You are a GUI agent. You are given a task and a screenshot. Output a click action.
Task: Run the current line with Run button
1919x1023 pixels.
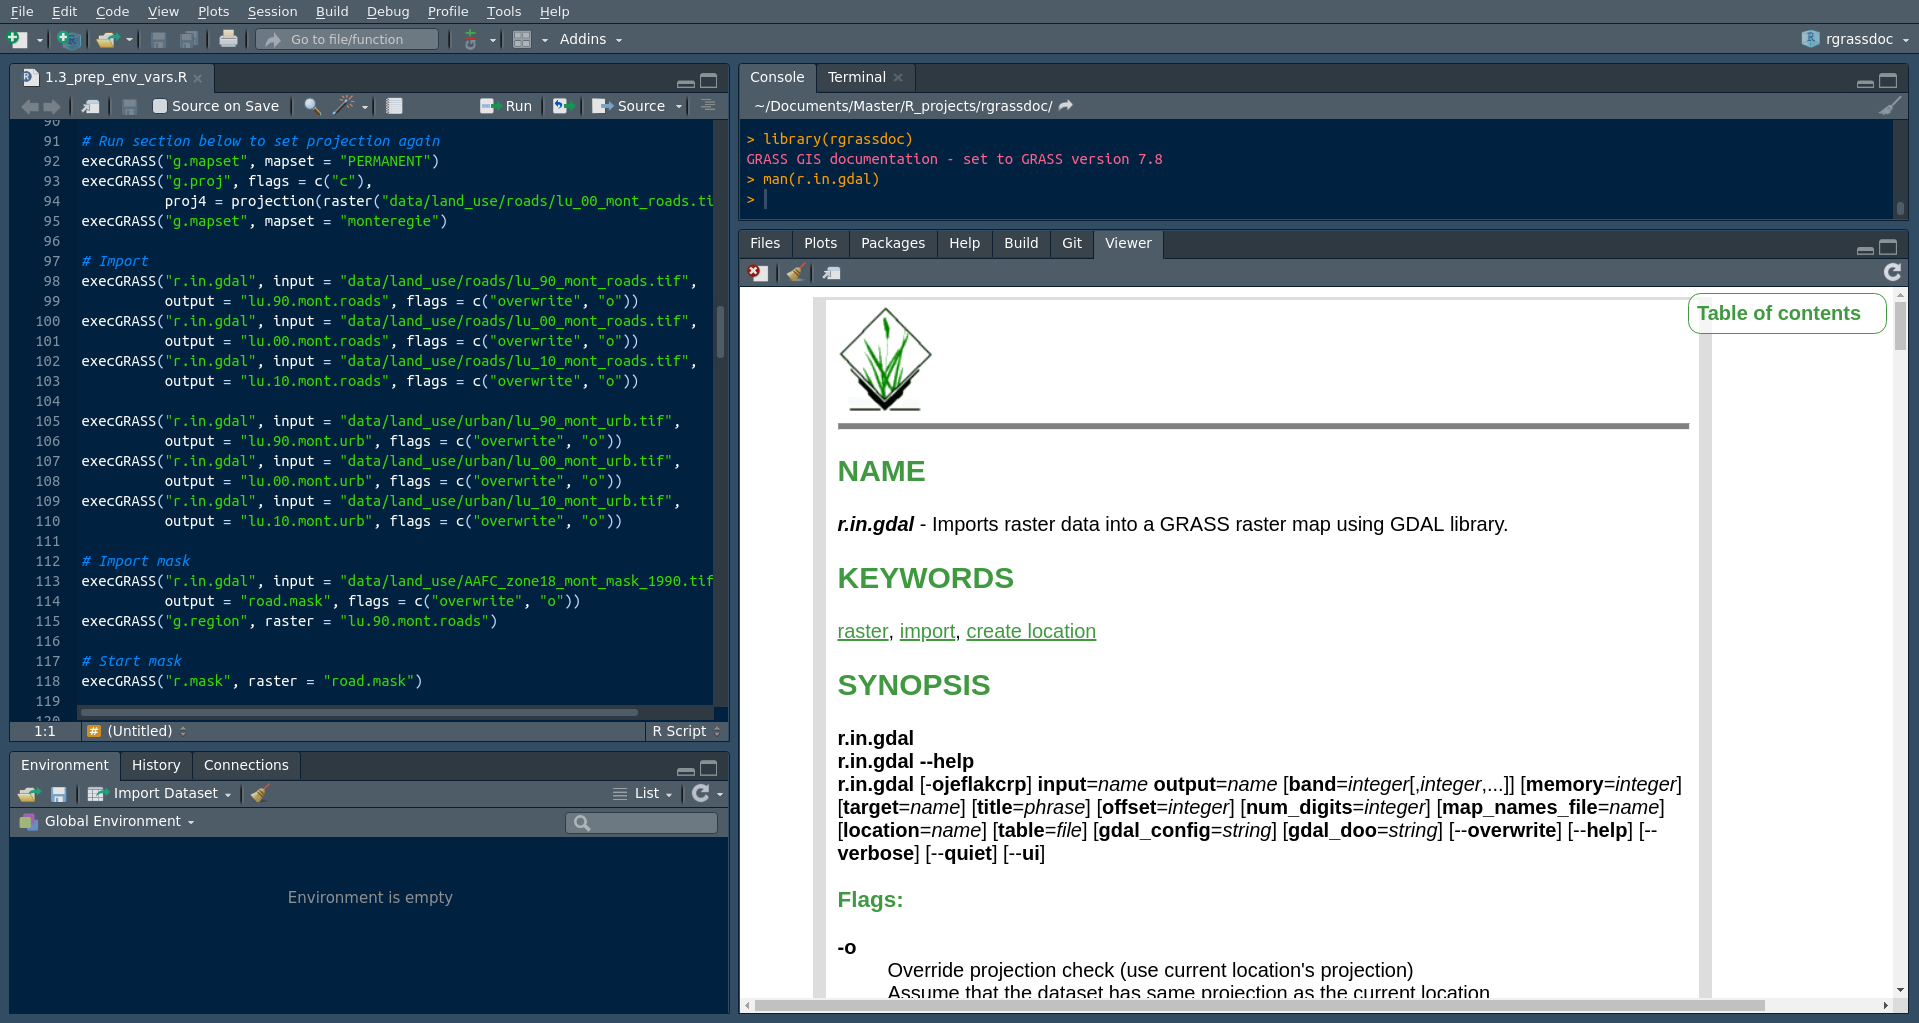[506, 106]
